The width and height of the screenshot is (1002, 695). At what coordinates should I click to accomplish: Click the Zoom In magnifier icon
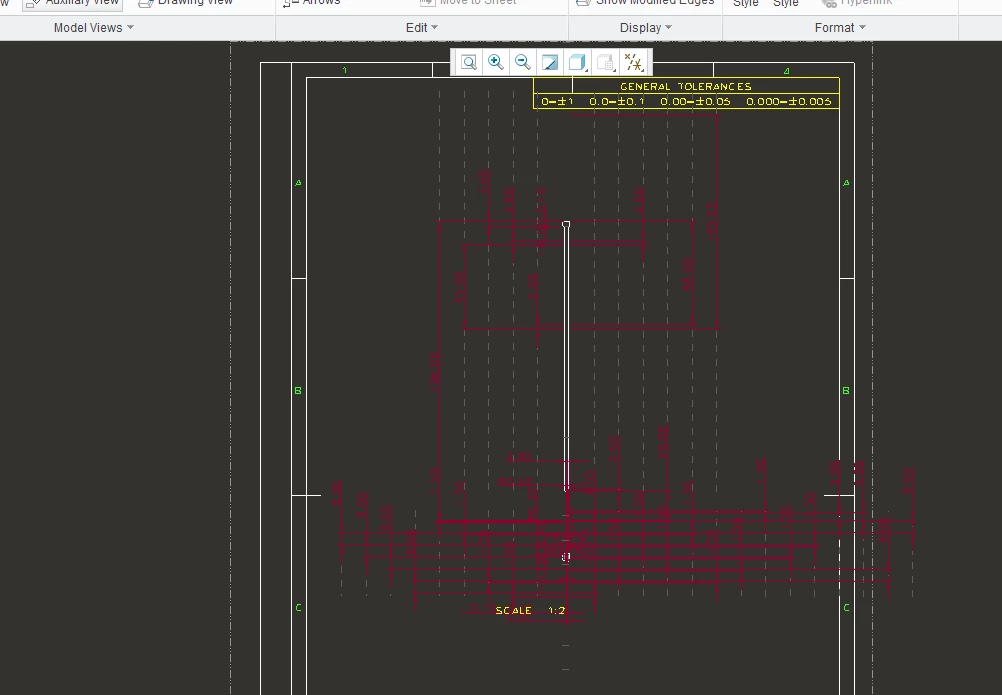click(x=495, y=62)
